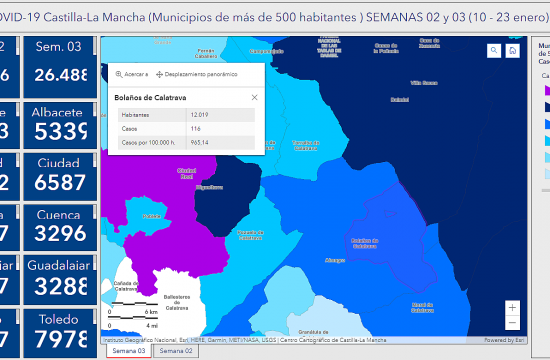
Task: Click the medium blue legend swatch
Action: coord(547,124)
